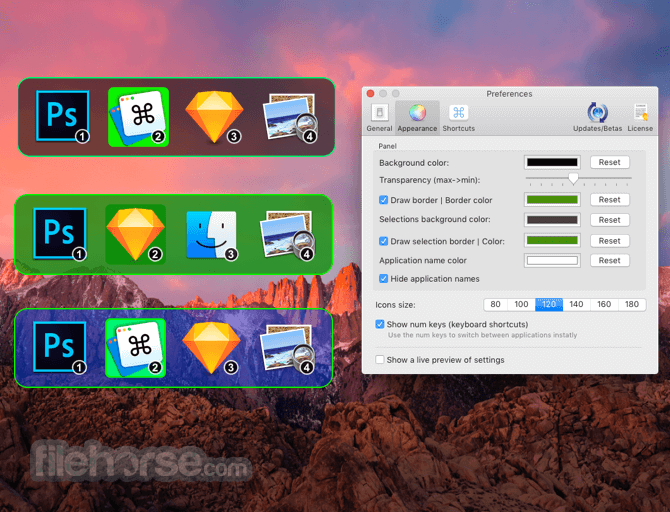The image size is (670, 512).
Task: Uncheck Hide application names
Action: (383, 279)
